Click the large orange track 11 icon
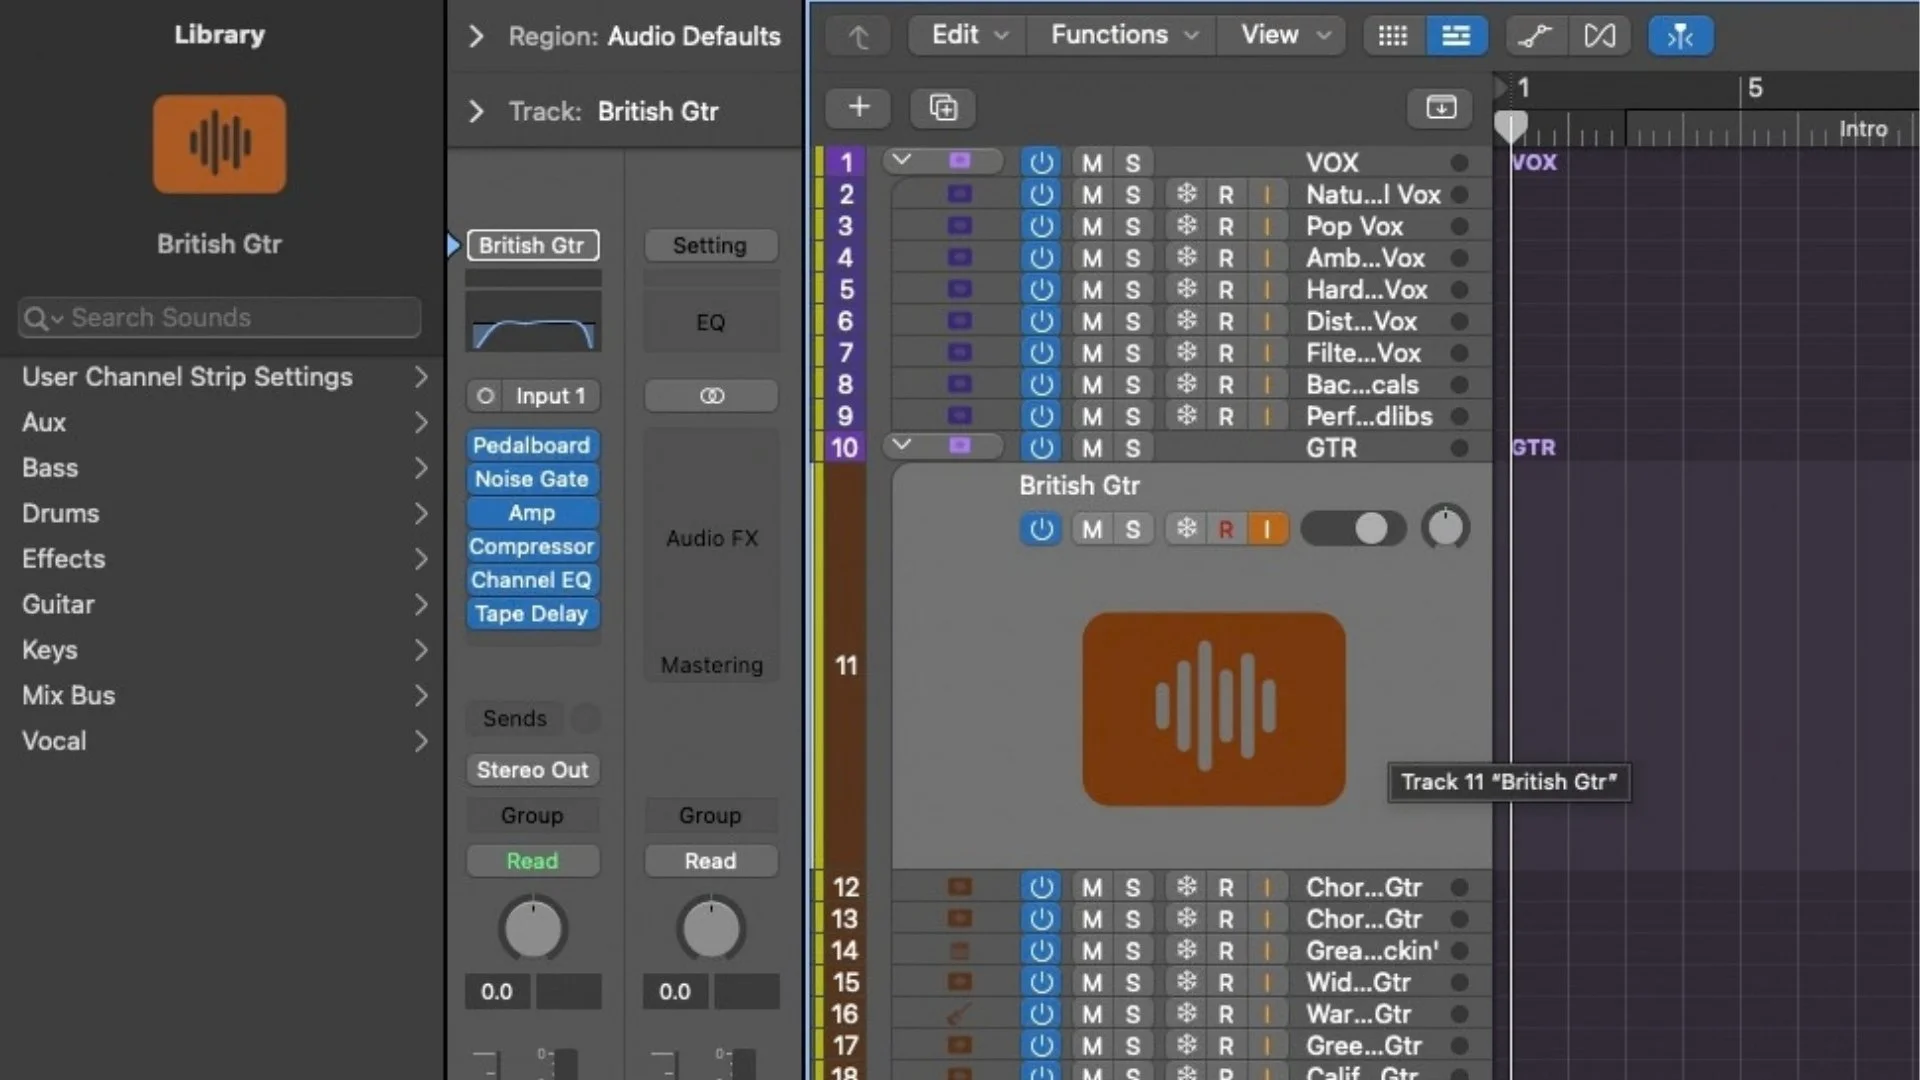The height and width of the screenshot is (1080, 1920). 1214,709
